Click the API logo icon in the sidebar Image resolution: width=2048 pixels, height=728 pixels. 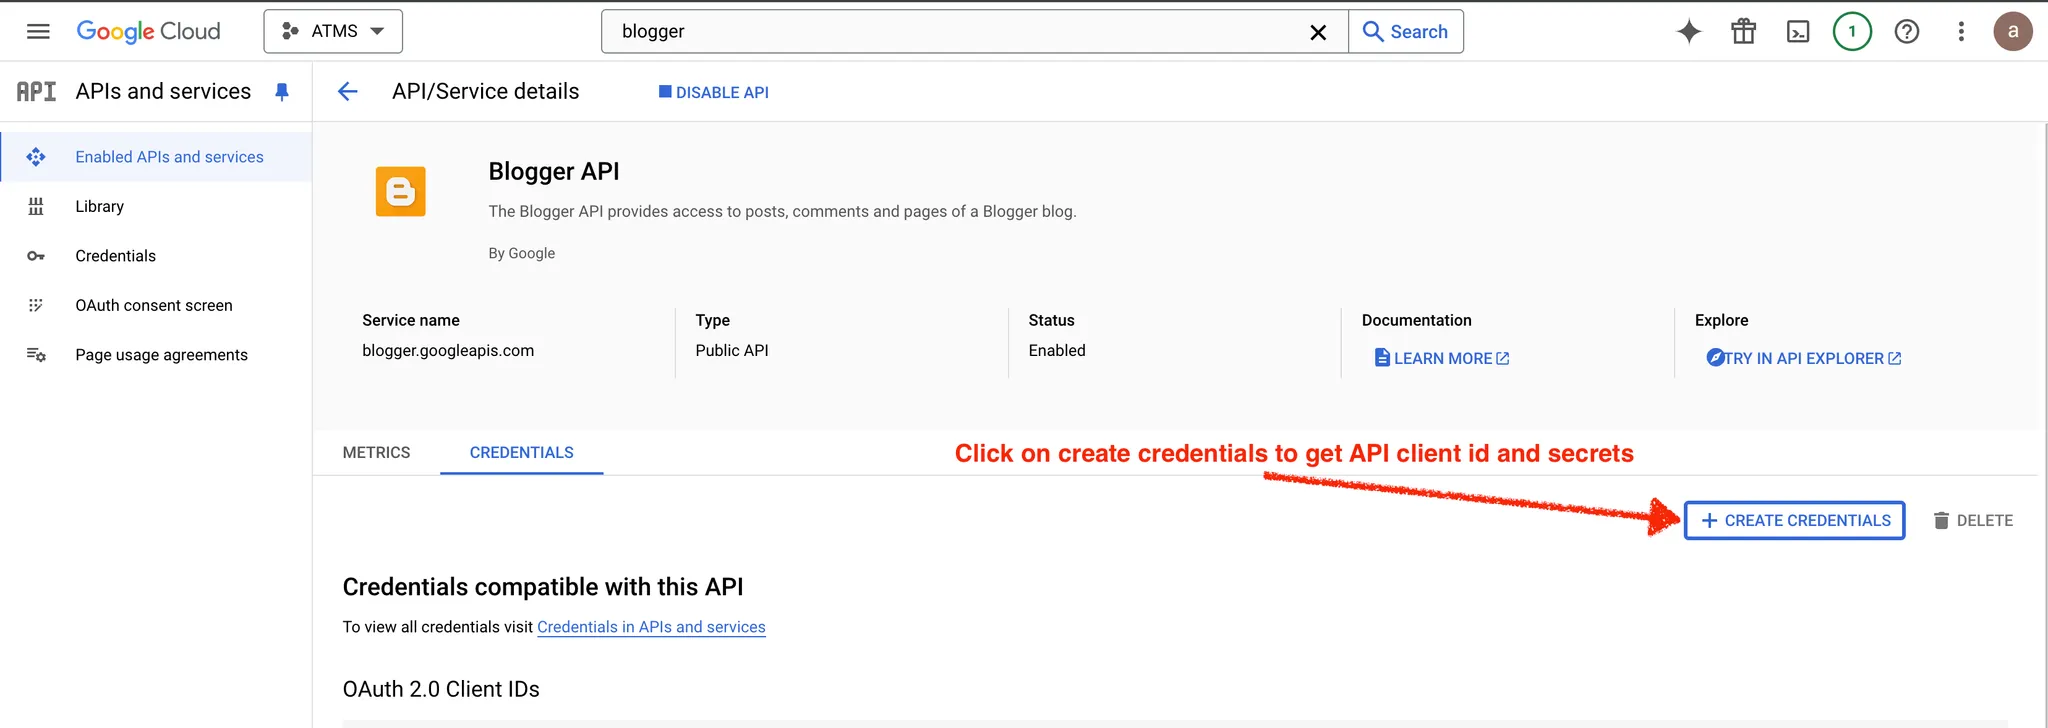point(36,91)
